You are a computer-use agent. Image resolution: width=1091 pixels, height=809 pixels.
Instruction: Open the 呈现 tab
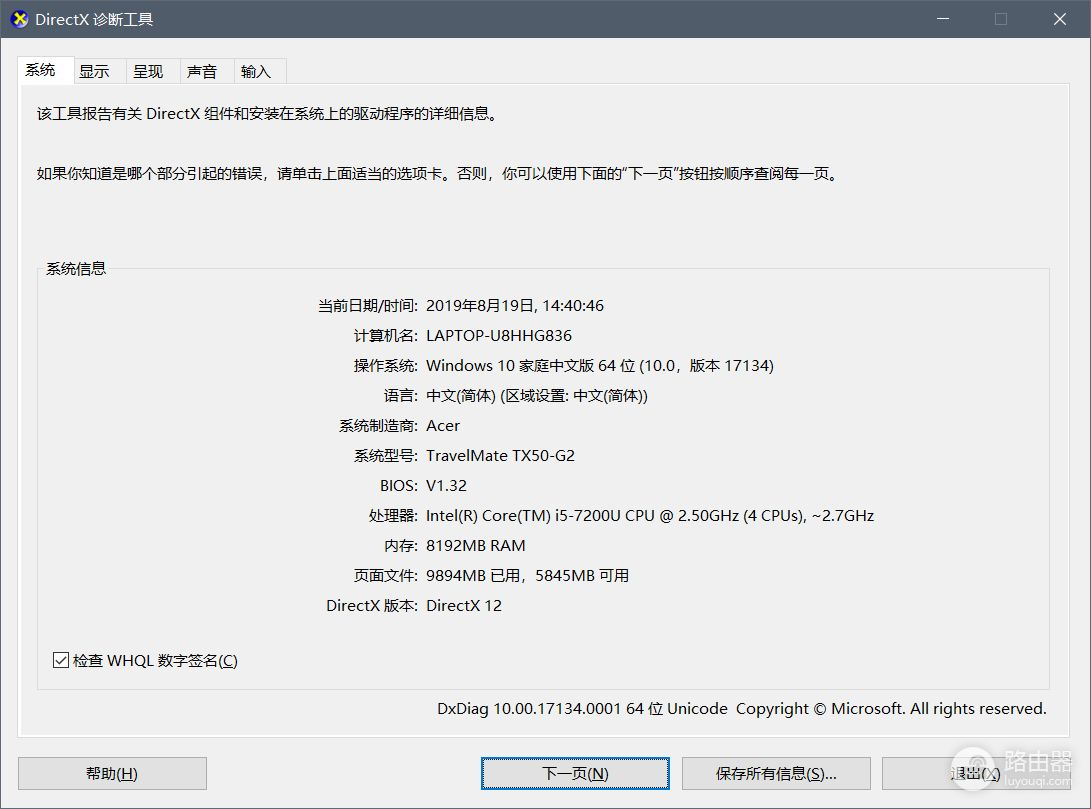[148, 71]
